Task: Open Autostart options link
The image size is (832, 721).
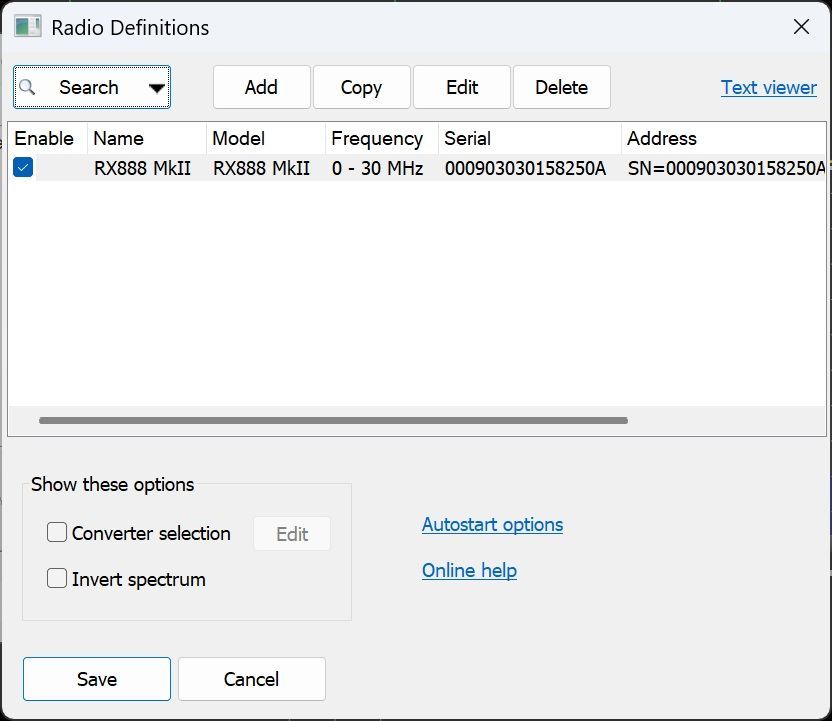Action: click(x=492, y=524)
